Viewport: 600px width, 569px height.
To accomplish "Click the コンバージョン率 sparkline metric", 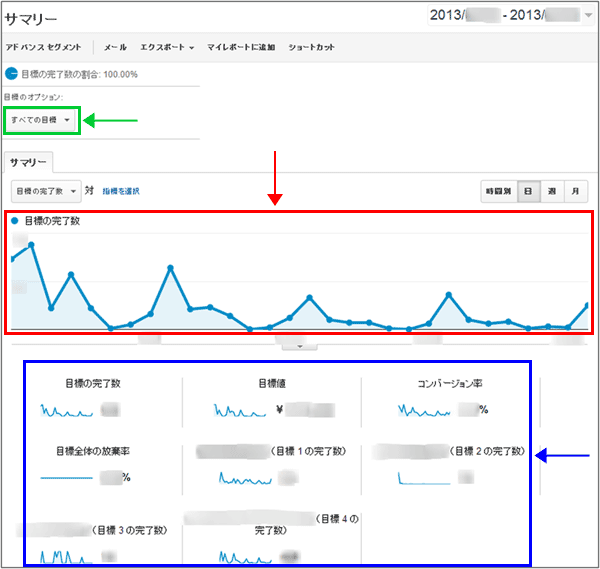I will [424, 411].
